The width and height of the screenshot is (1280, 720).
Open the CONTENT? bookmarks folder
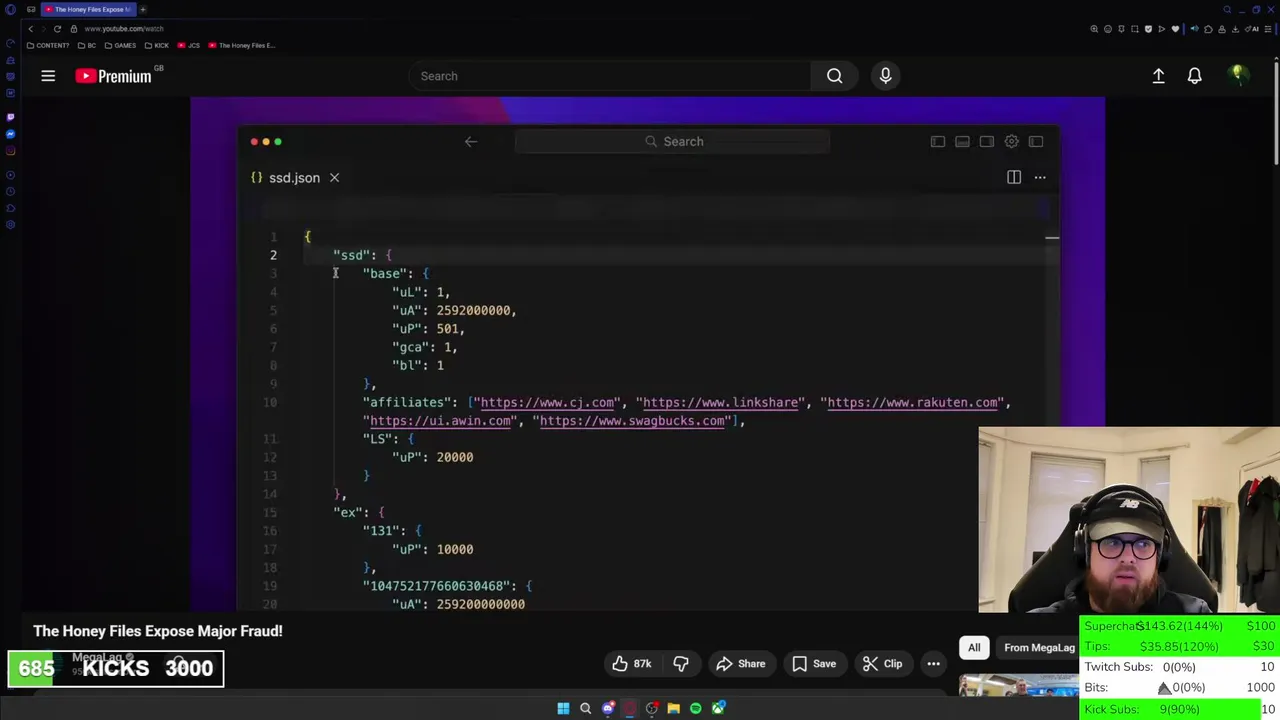48,45
